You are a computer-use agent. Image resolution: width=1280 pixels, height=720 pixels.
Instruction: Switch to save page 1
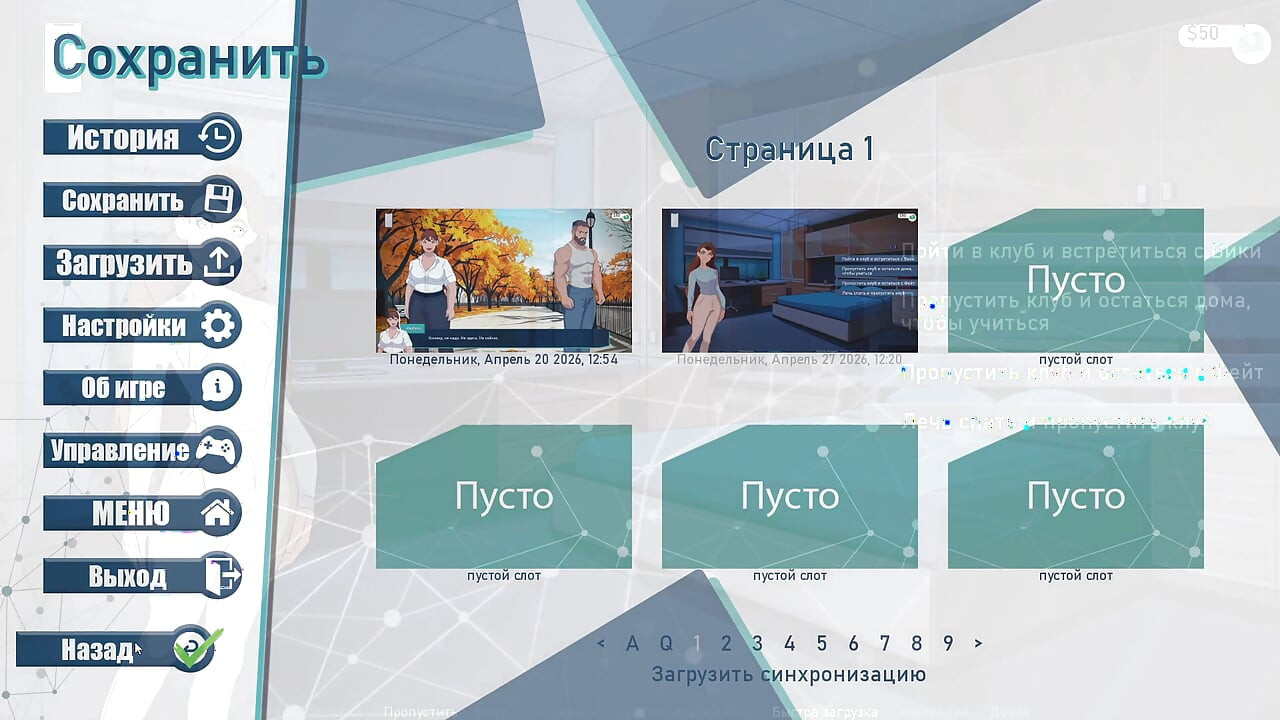click(x=697, y=643)
